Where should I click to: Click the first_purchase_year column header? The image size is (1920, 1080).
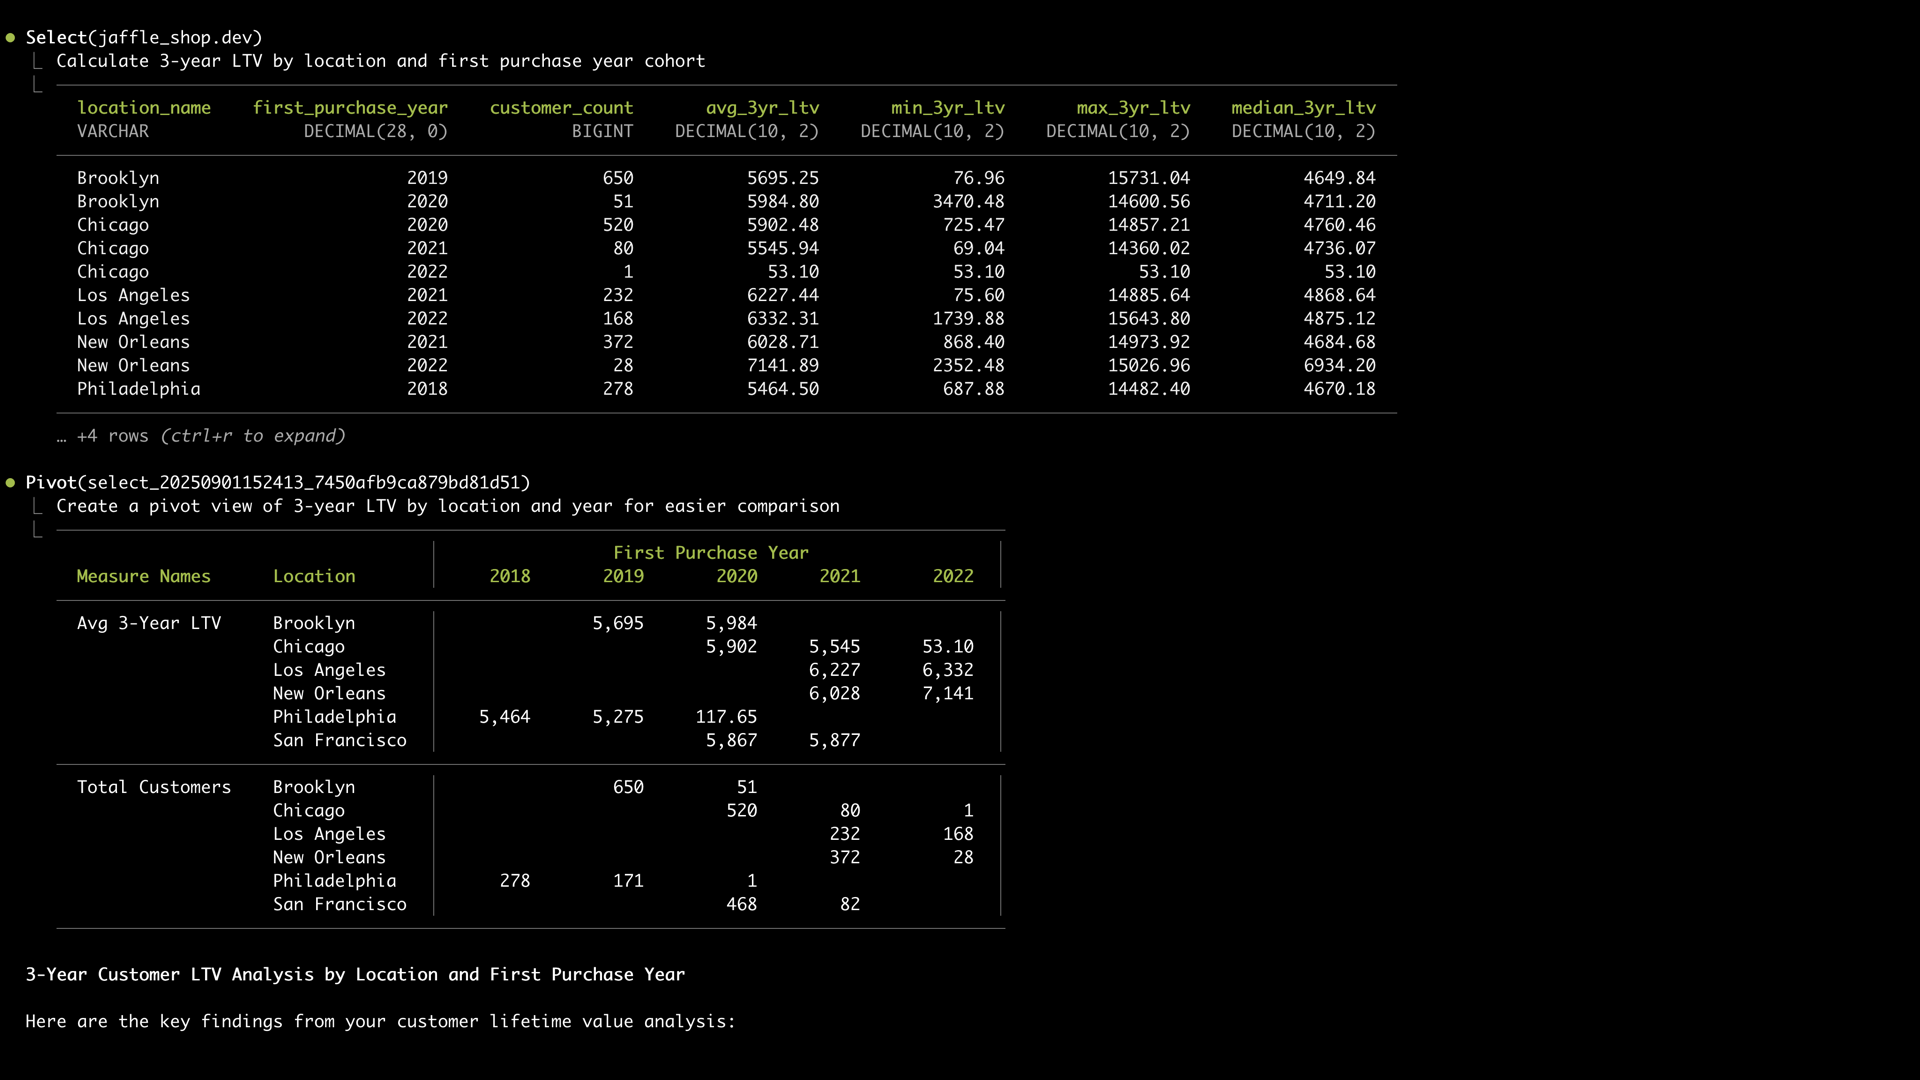pyautogui.click(x=350, y=108)
